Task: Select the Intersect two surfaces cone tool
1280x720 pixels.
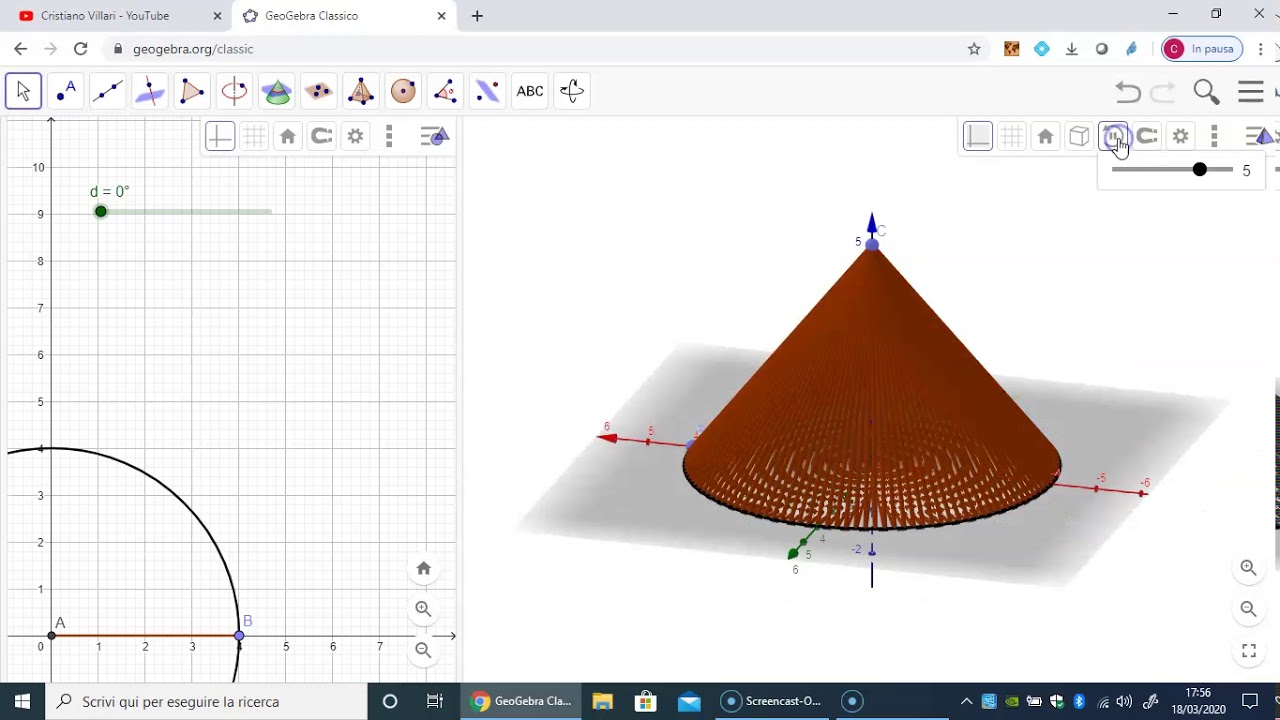Action: click(x=277, y=91)
